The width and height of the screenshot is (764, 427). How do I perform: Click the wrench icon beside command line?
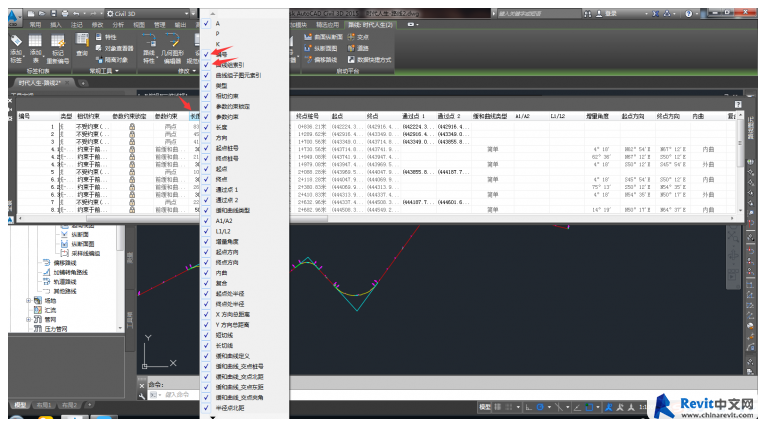(x=142, y=396)
